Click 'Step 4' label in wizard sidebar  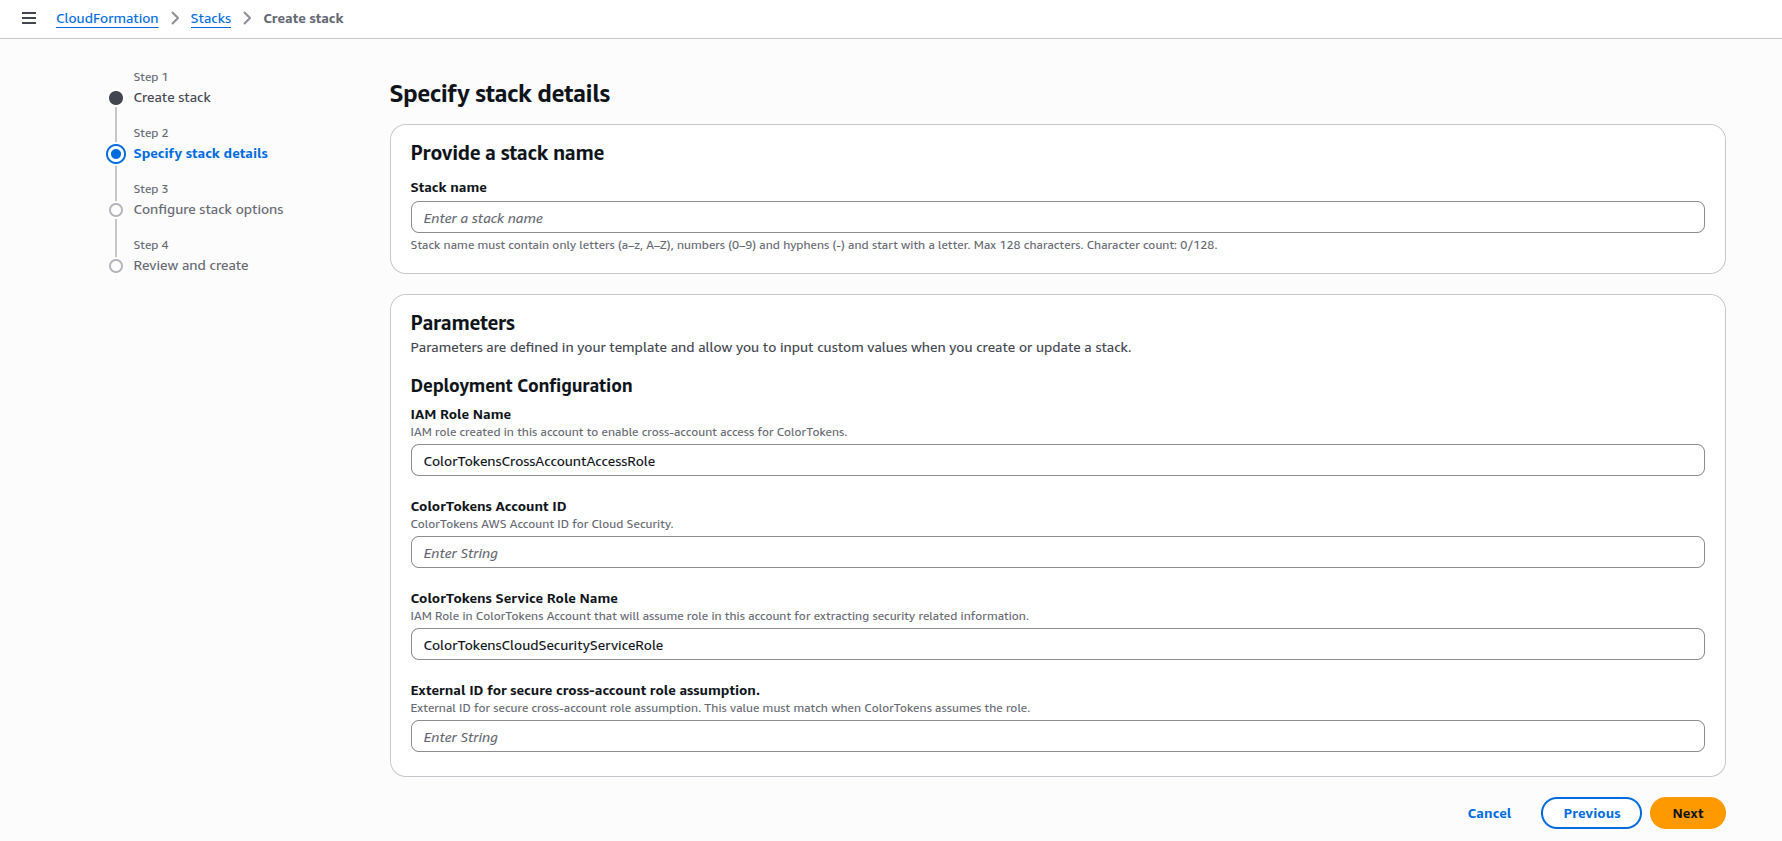click(x=151, y=245)
